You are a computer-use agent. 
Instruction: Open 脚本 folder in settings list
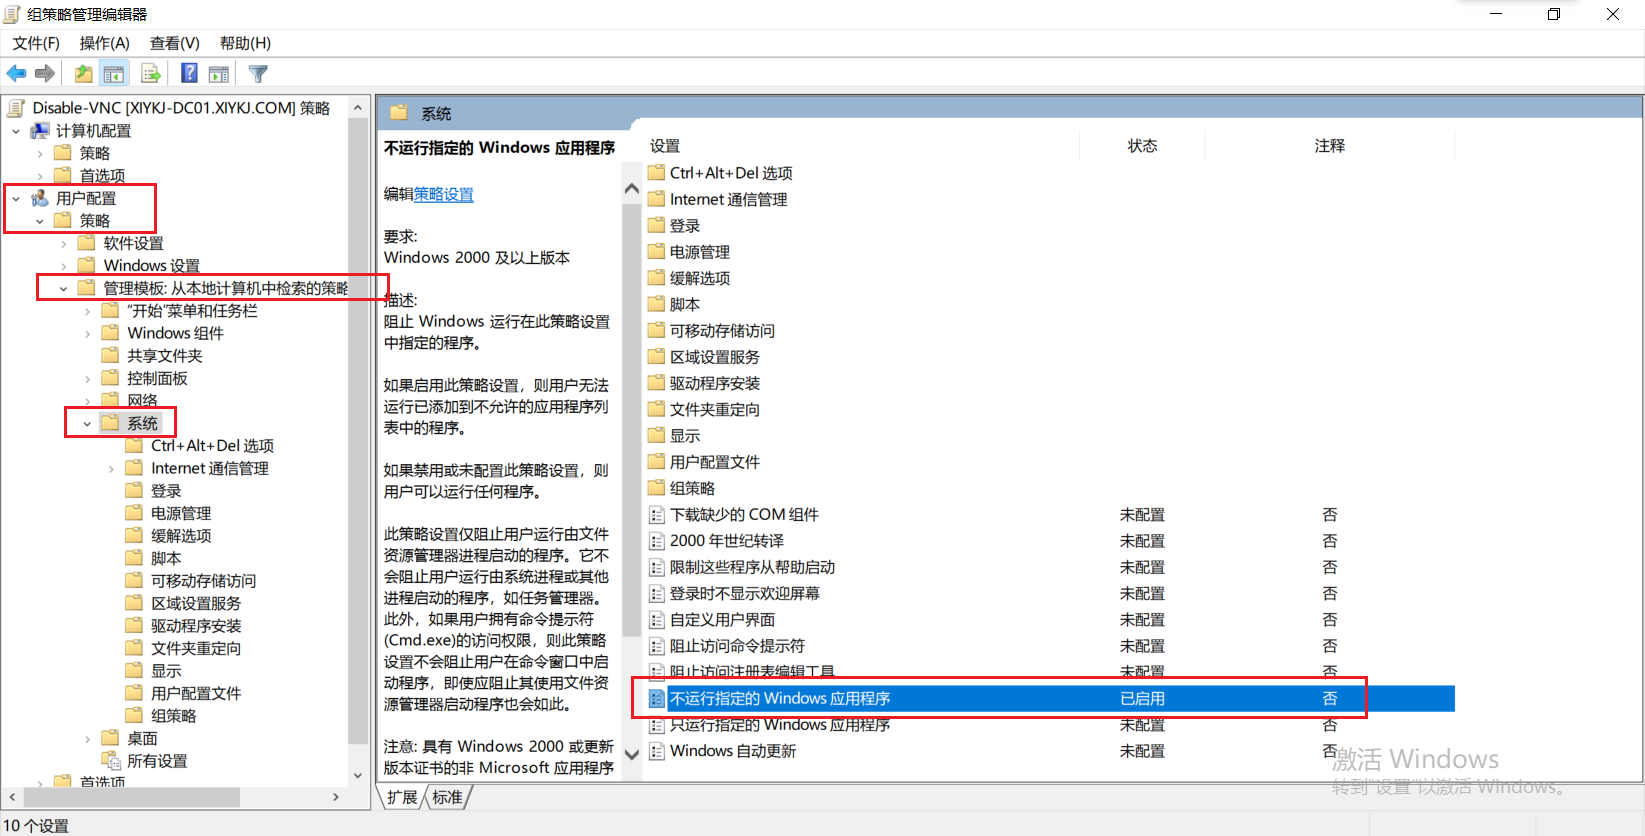(x=685, y=304)
